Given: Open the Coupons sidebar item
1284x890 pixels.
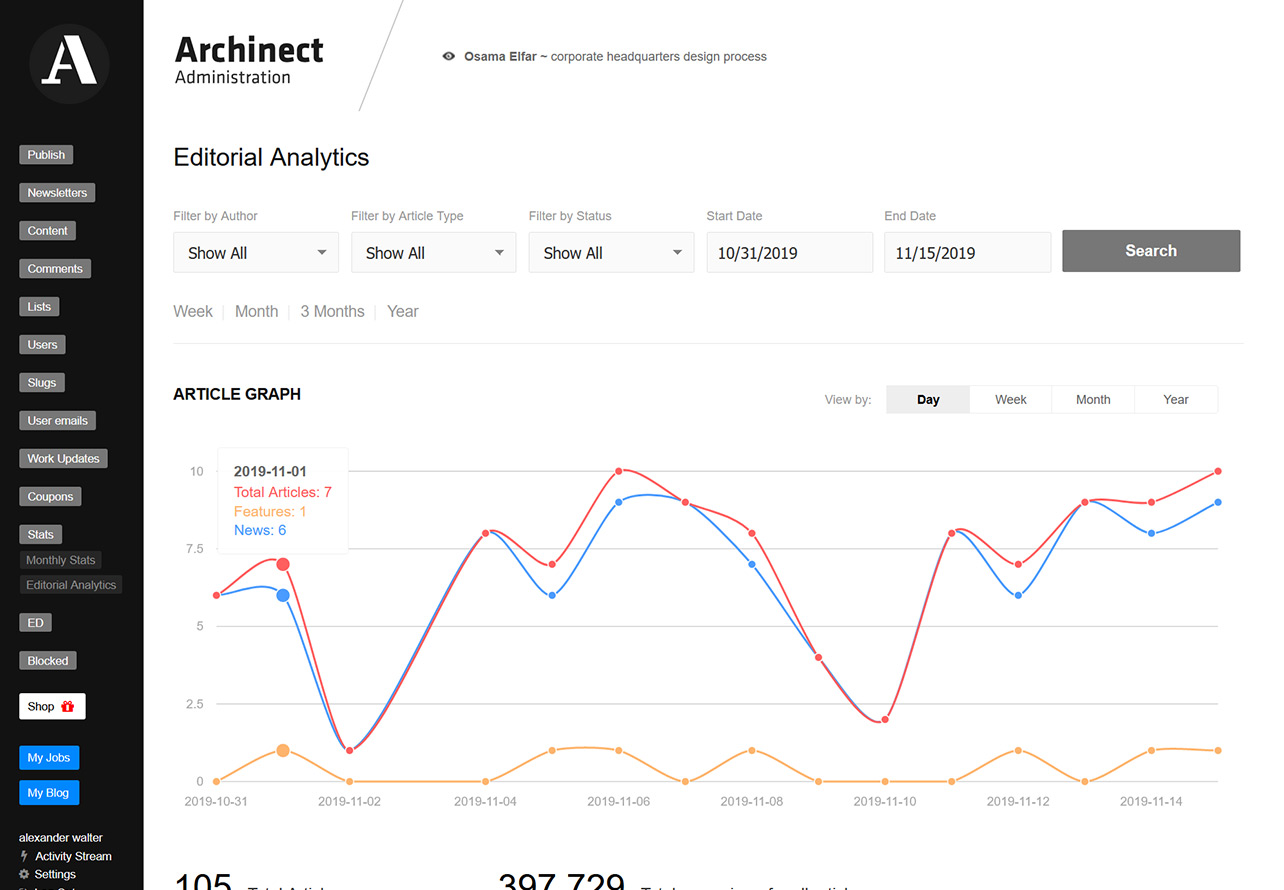Looking at the screenshot, I should 50,497.
